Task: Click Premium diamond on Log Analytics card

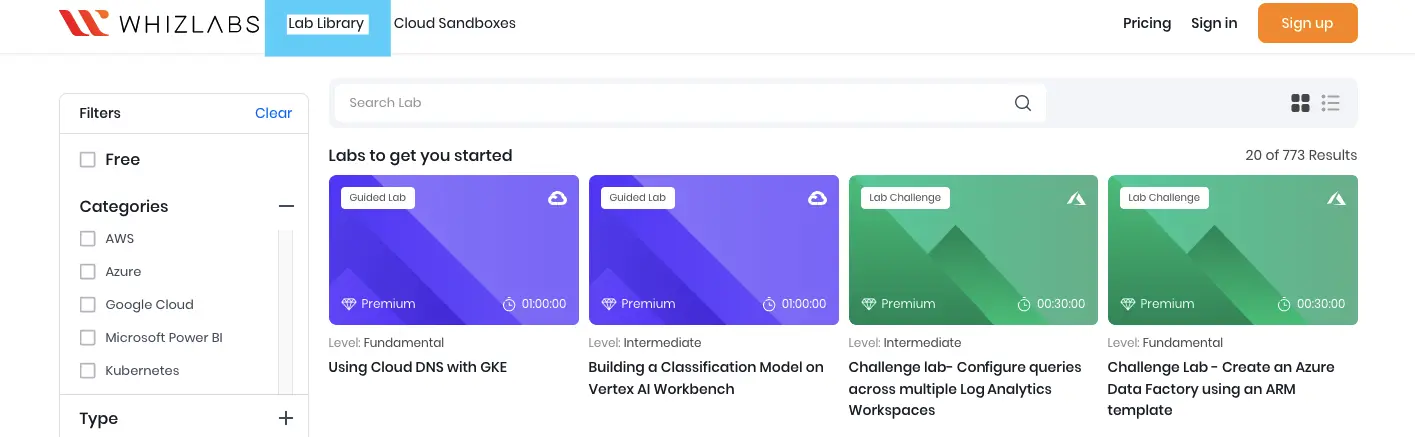Action: pos(869,303)
